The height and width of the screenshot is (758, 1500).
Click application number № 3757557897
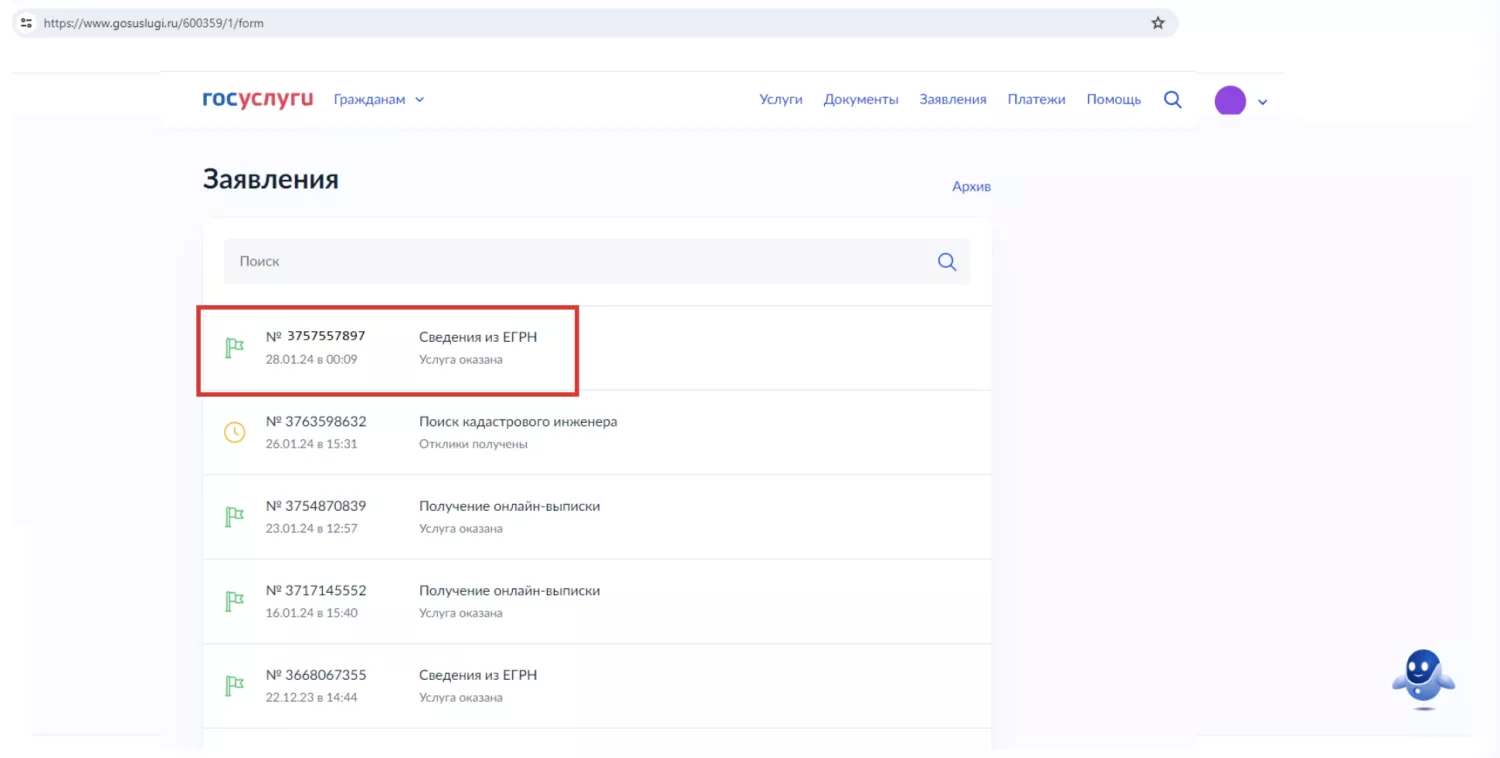pos(316,337)
